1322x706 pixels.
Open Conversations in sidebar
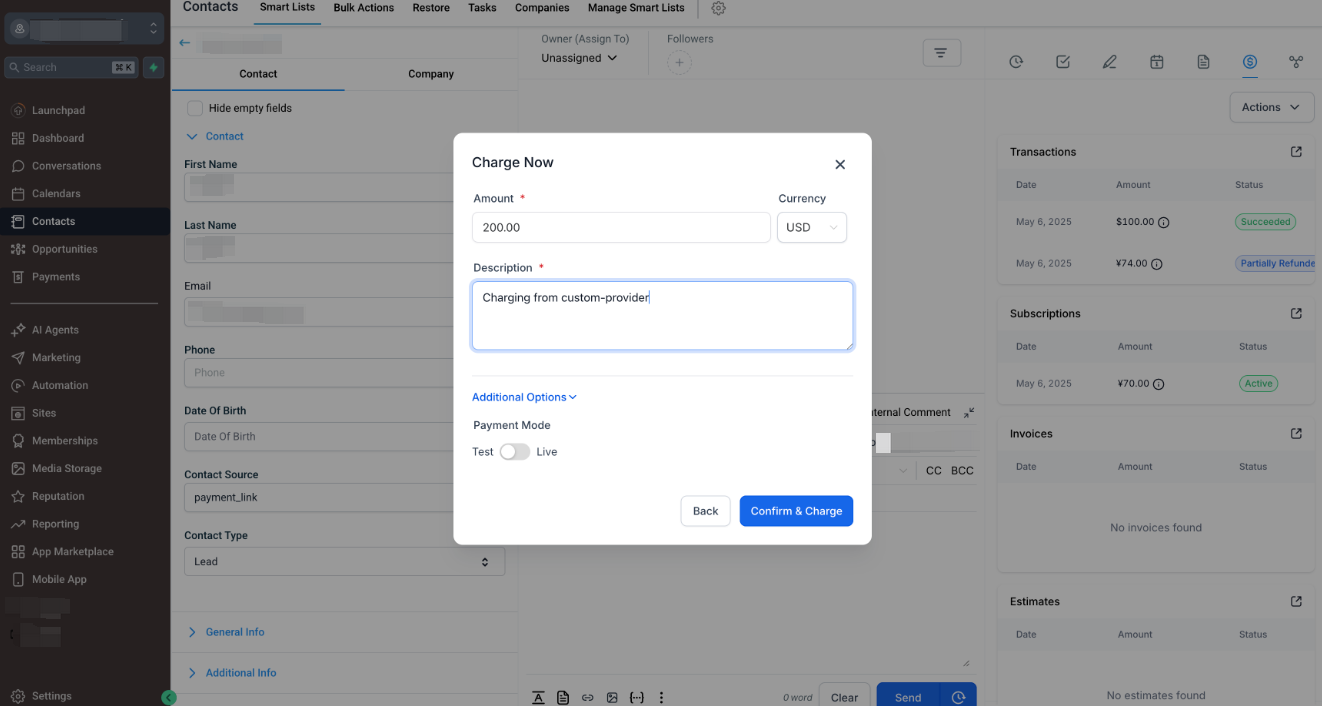[66, 166]
